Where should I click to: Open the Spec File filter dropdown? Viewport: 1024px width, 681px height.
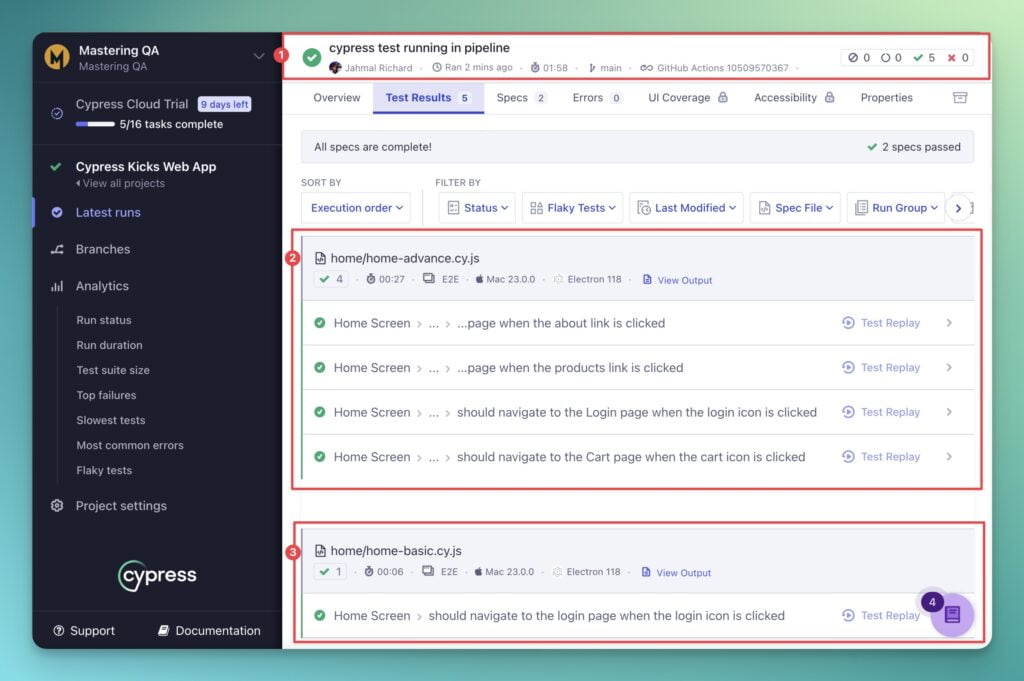click(795, 208)
